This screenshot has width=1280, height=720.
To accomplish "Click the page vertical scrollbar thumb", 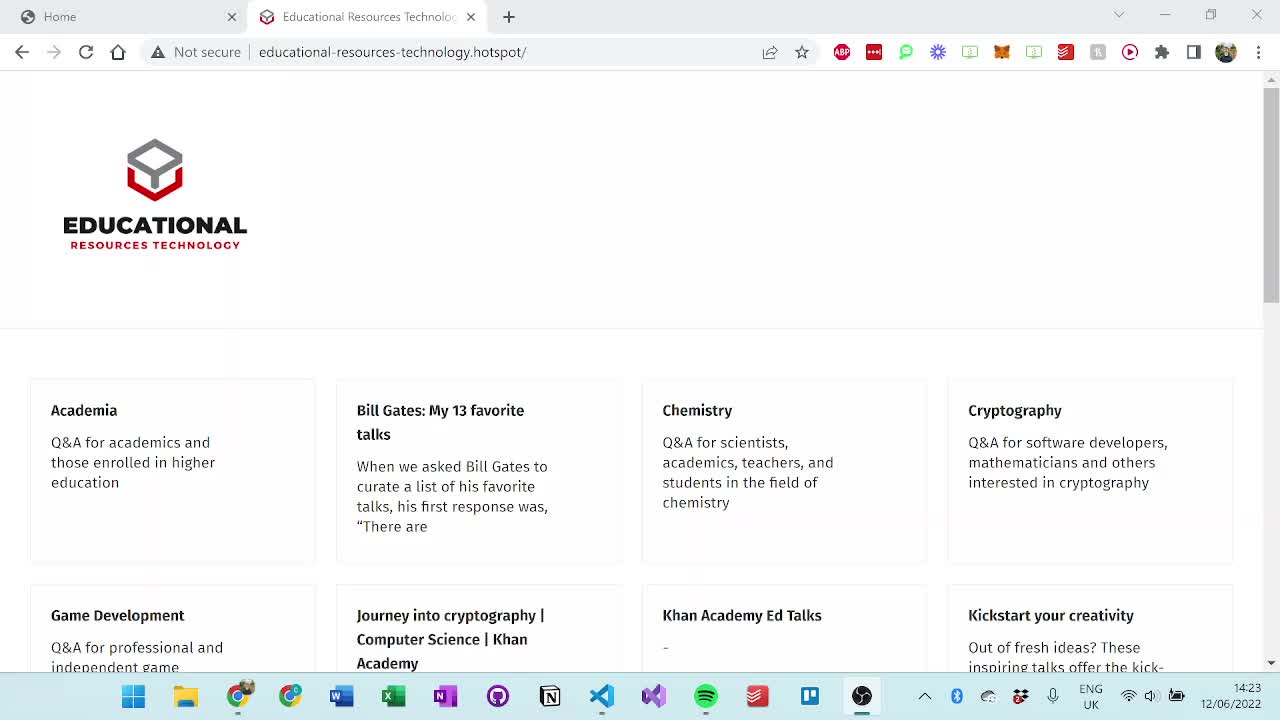I will pyautogui.click(x=1271, y=195).
